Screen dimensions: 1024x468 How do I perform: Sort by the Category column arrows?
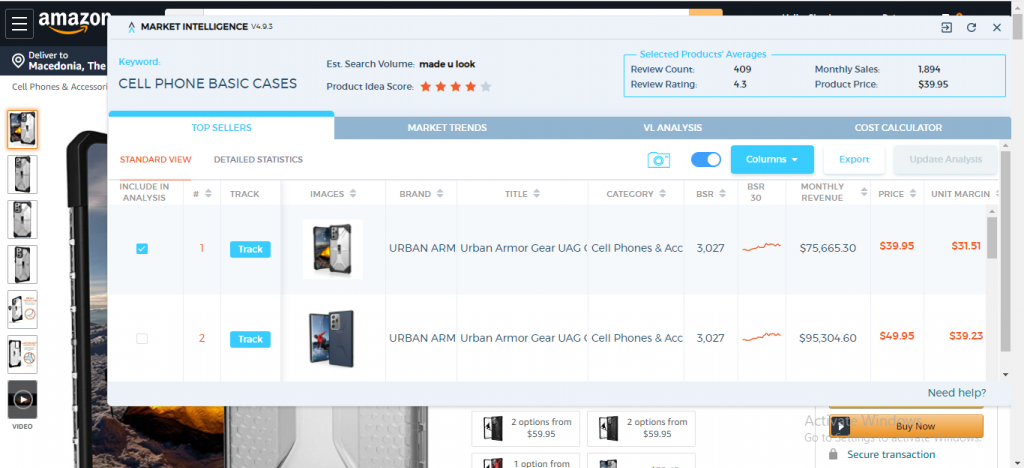coord(663,194)
